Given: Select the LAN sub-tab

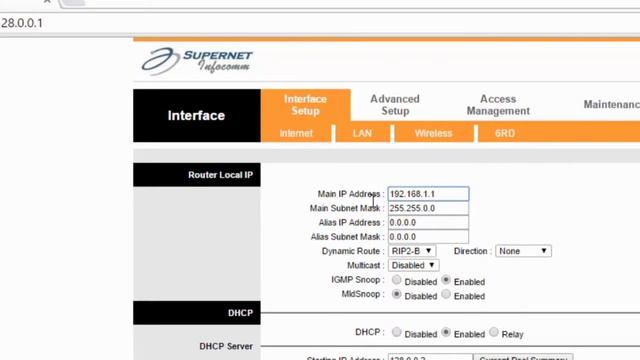Looking at the screenshot, I should pyautogui.click(x=362, y=133).
